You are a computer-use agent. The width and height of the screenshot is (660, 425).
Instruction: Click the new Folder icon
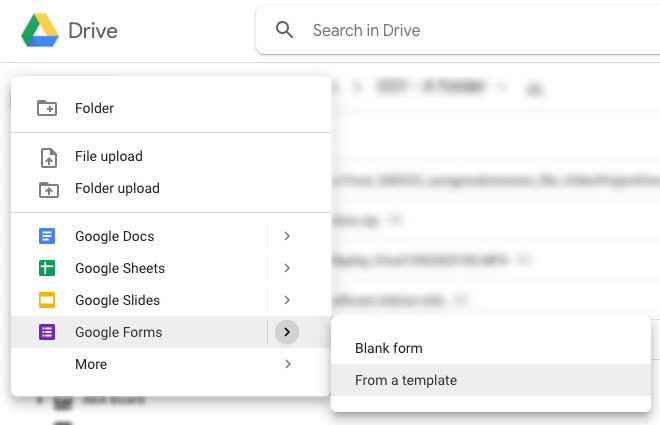click(47, 108)
